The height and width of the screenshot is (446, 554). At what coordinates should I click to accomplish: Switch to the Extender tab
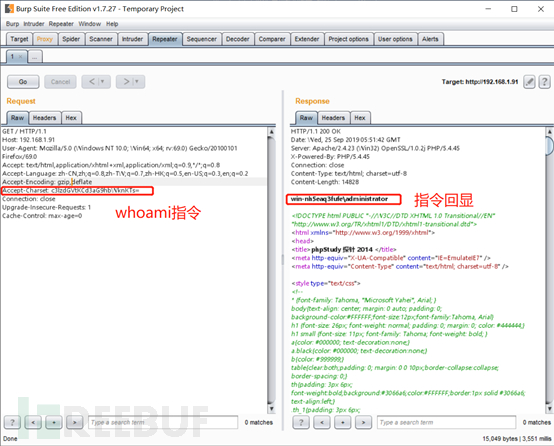click(307, 39)
